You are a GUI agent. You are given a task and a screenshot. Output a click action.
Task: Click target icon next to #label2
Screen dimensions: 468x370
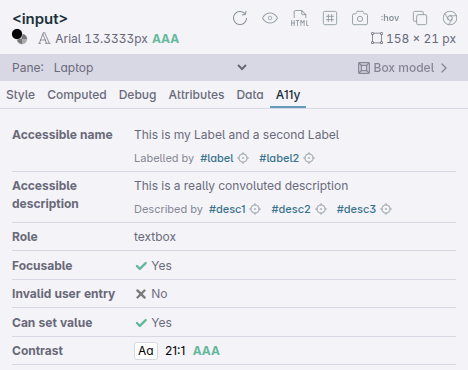click(309, 158)
